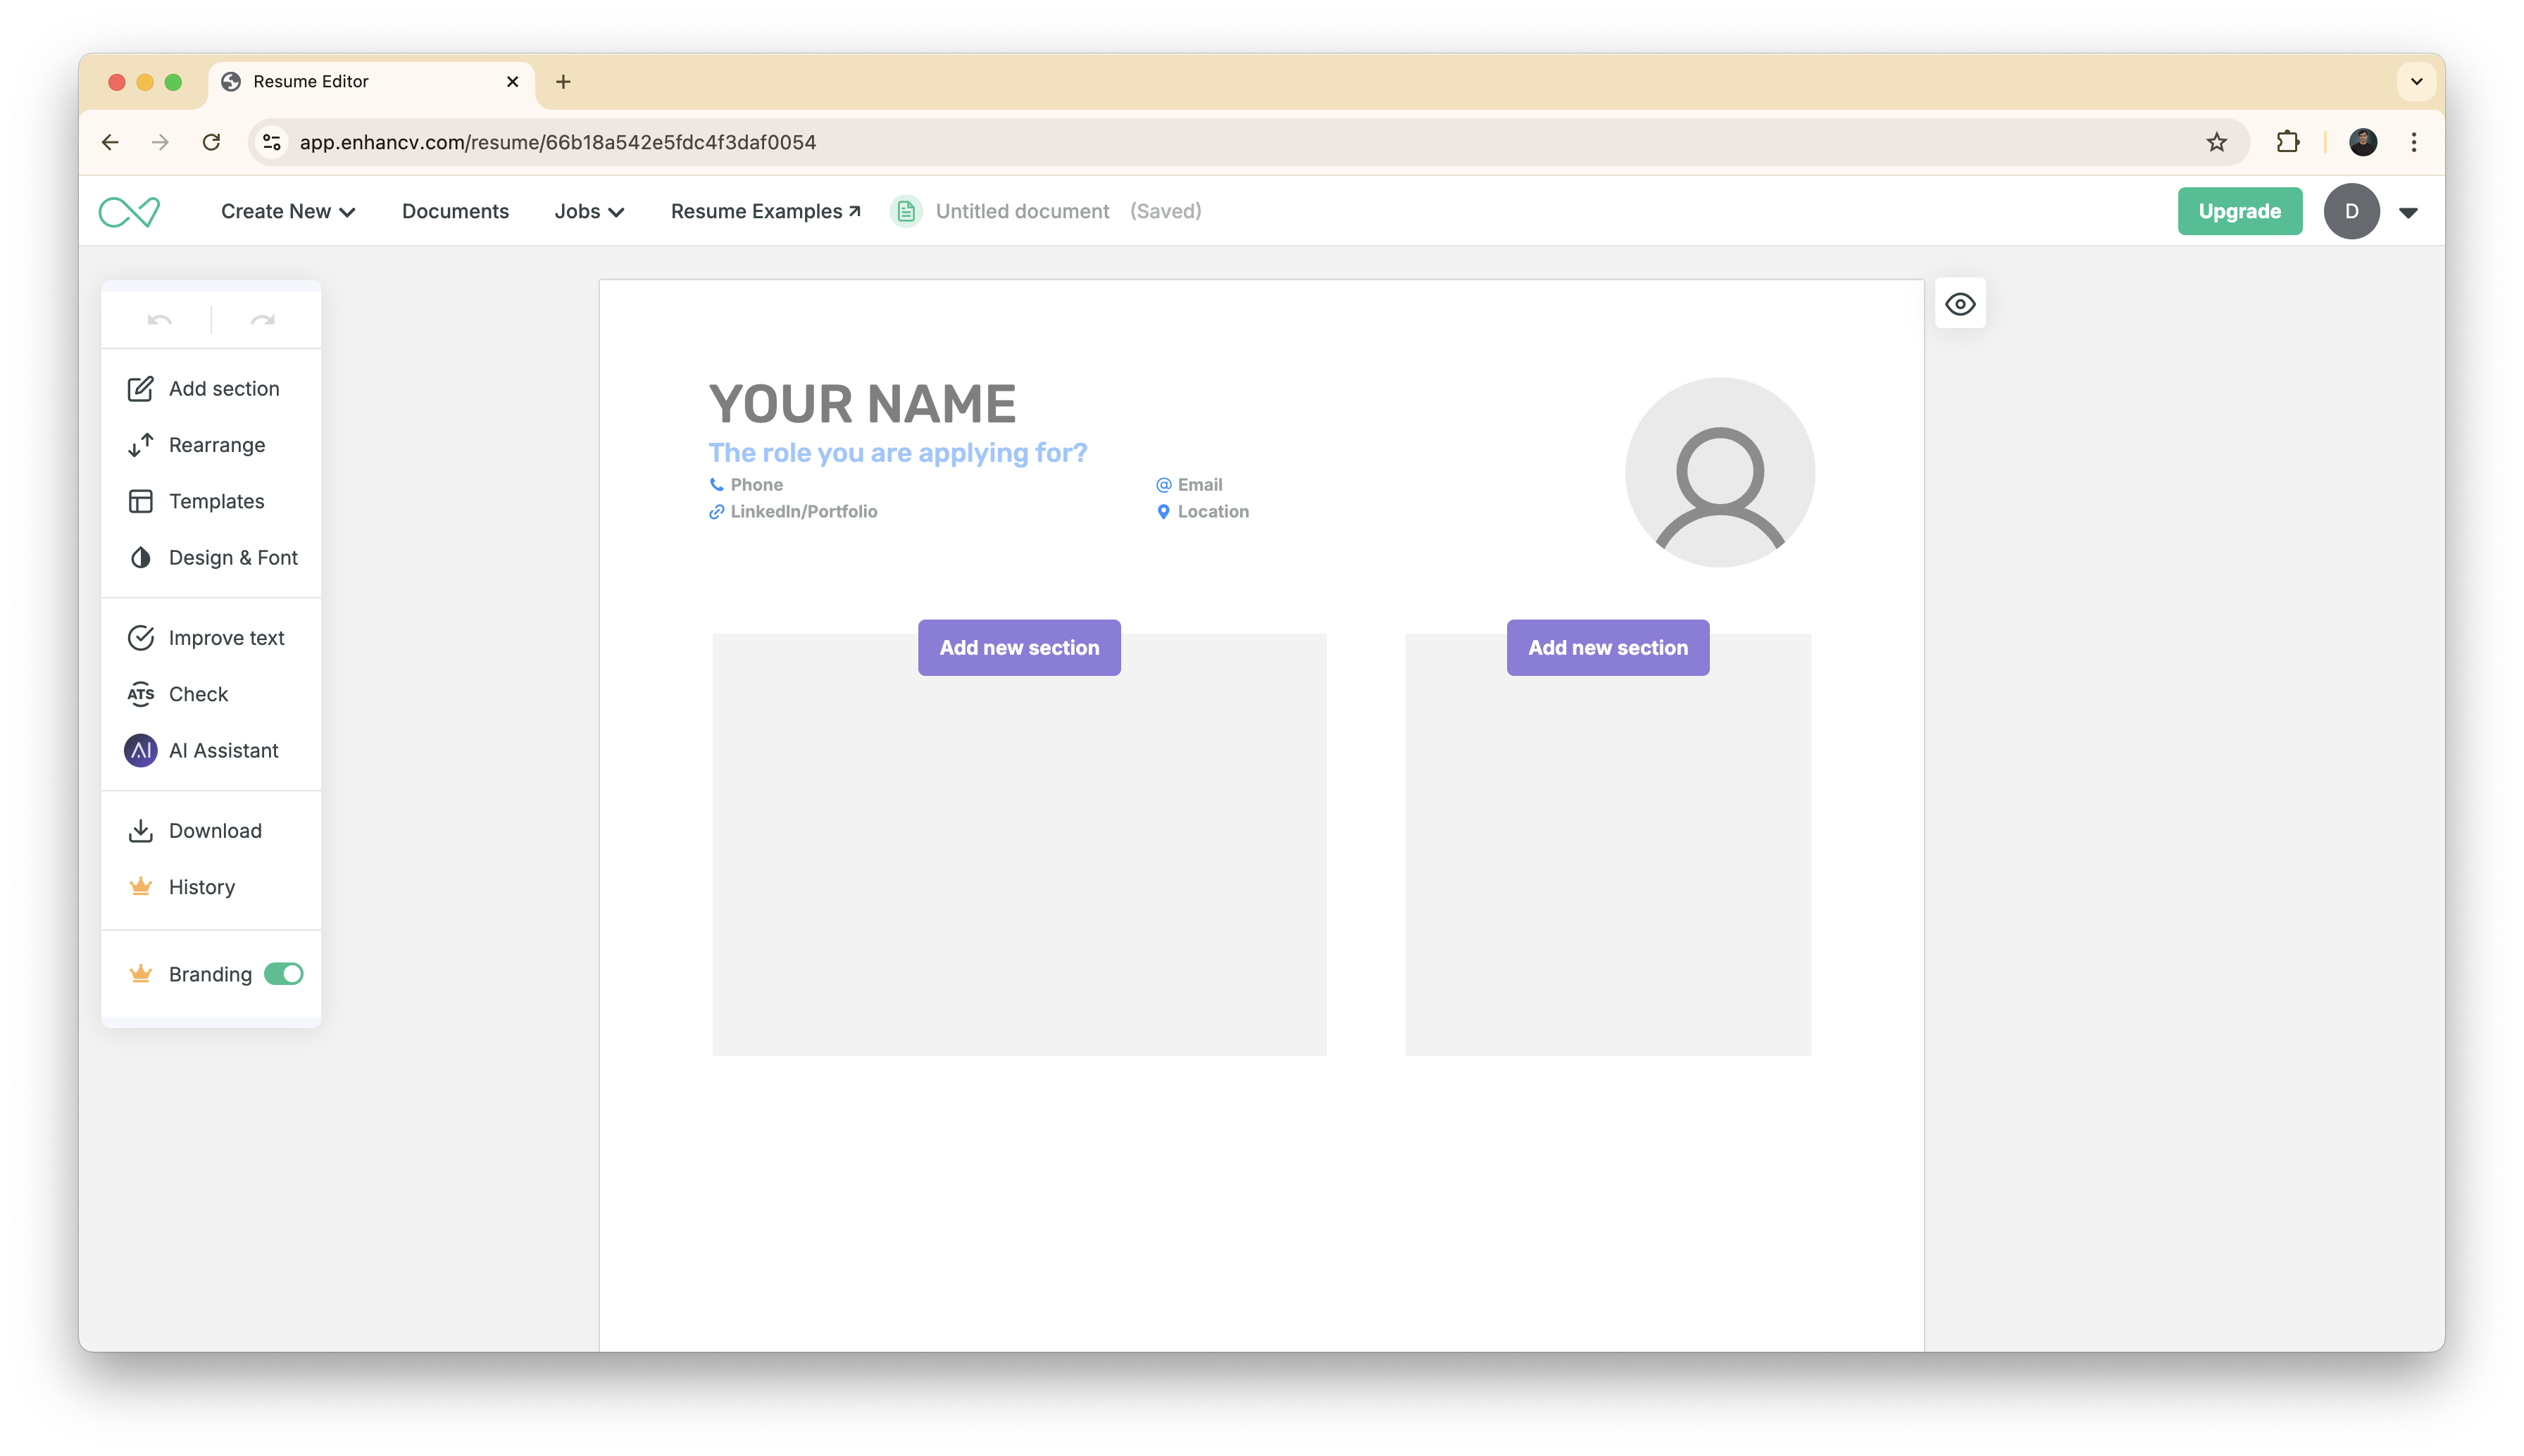This screenshot has width=2524, height=1456.
Task: Open tab search chevron in tab strip
Action: pyautogui.click(x=2416, y=81)
